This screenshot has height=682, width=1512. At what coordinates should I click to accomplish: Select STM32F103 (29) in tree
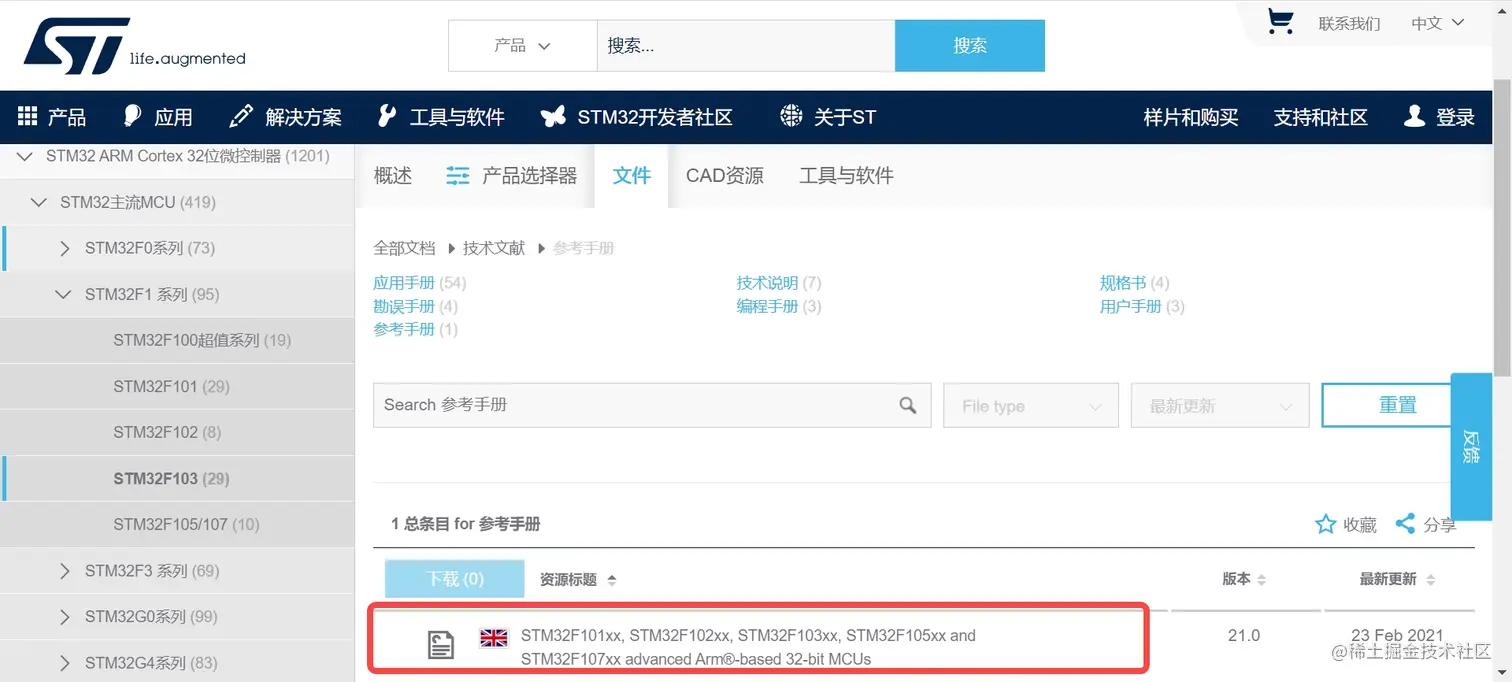[x=171, y=478]
